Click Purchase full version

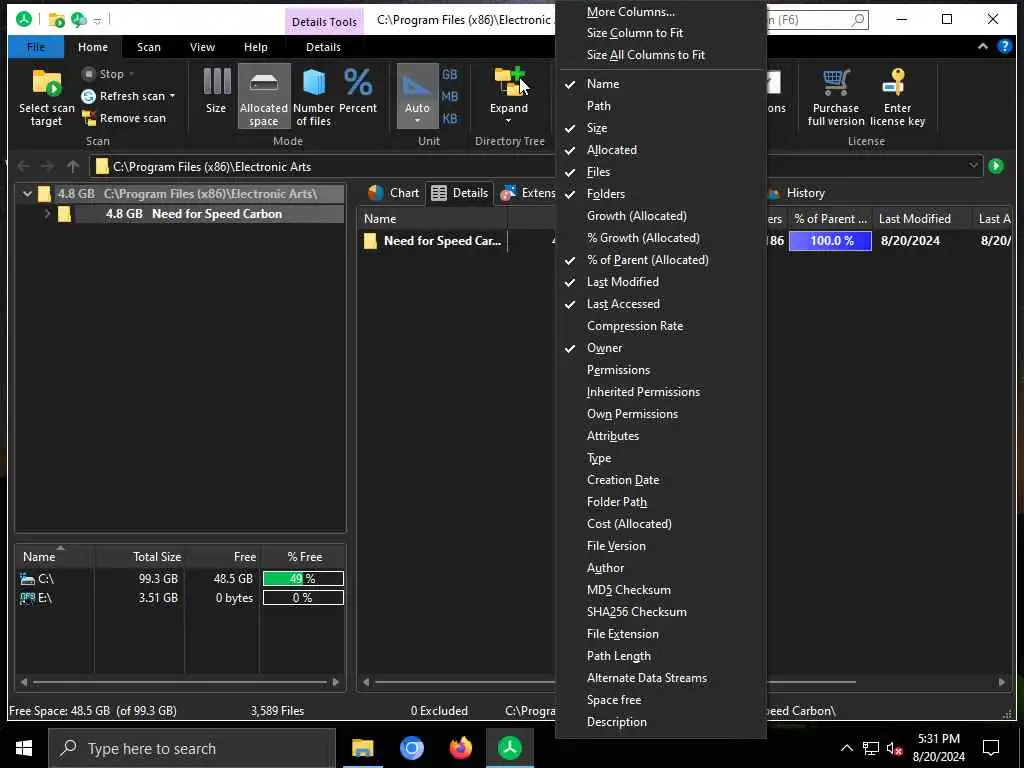click(x=836, y=97)
